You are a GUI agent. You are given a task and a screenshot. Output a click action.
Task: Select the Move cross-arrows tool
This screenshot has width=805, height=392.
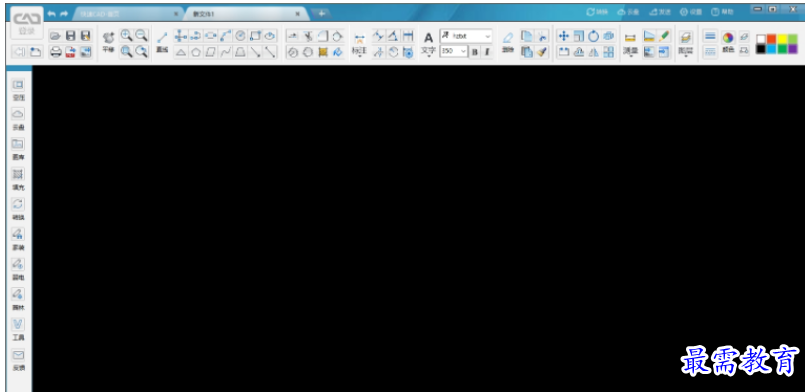pyautogui.click(x=564, y=36)
